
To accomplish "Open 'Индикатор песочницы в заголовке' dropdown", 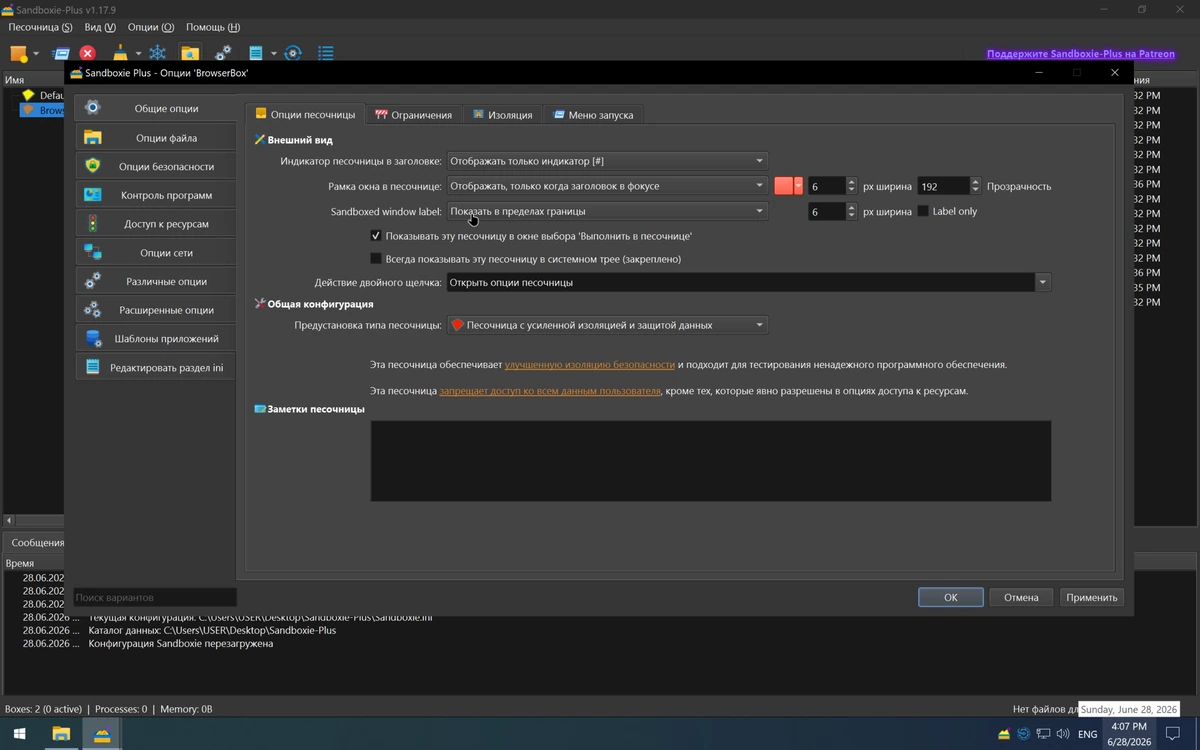I will click(x=607, y=161).
